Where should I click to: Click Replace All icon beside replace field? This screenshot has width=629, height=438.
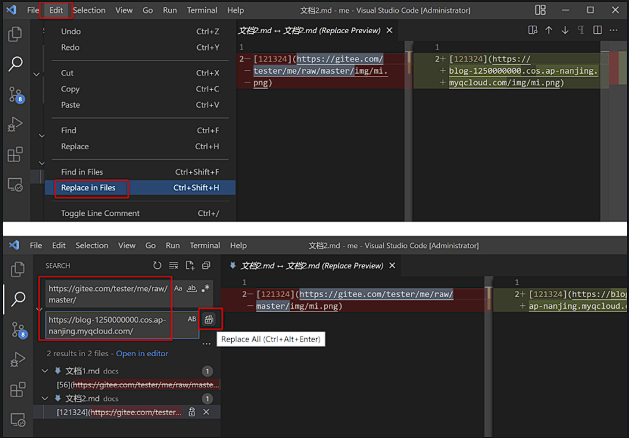coord(209,319)
